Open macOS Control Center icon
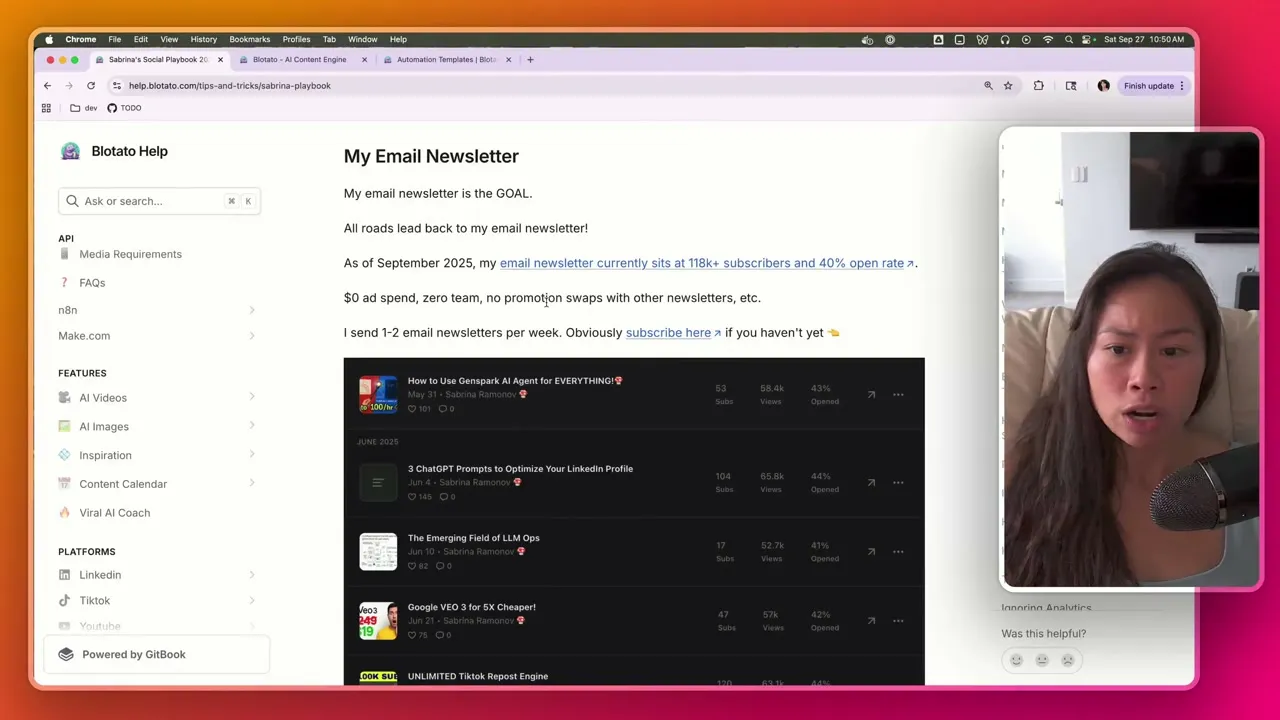Screen dimensions: 1280x720 point(1087,40)
